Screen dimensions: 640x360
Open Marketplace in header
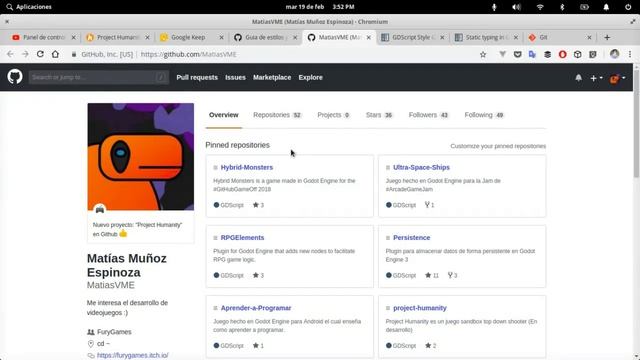pos(272,77)
